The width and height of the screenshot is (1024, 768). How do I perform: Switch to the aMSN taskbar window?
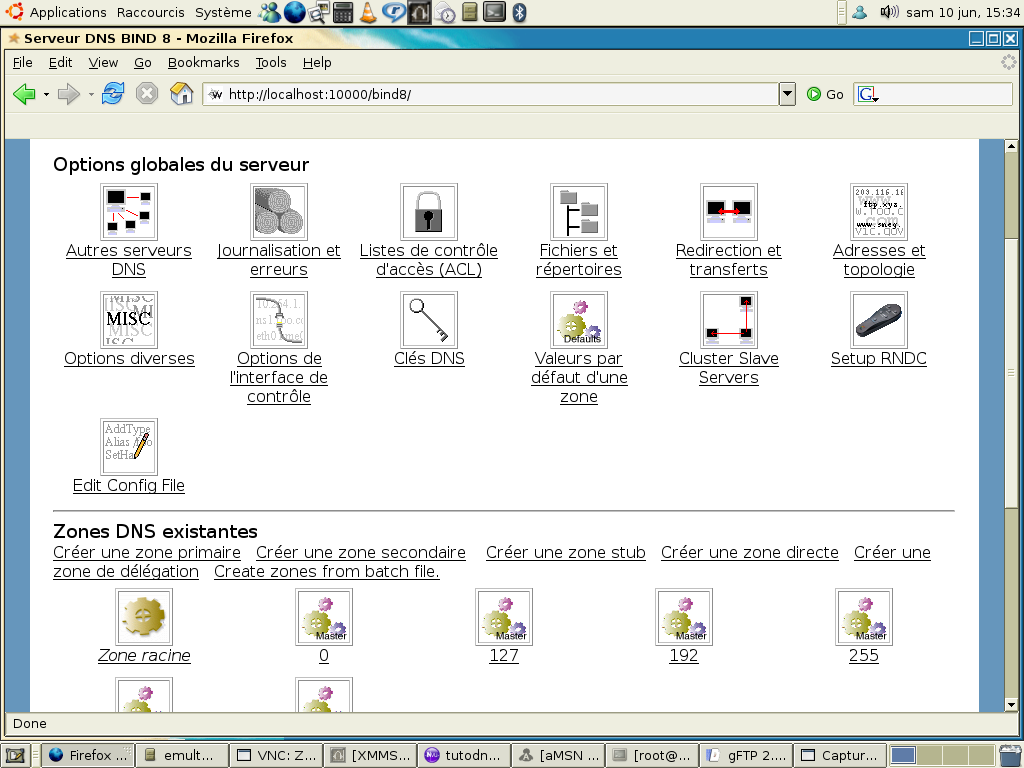pyautogui.click(x=559, y=756)
